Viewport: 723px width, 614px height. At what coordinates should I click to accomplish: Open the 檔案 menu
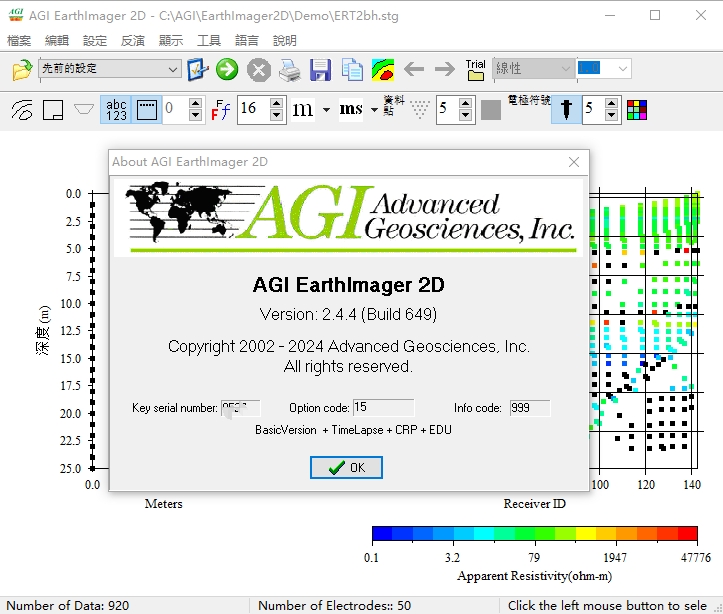(19, 41)
